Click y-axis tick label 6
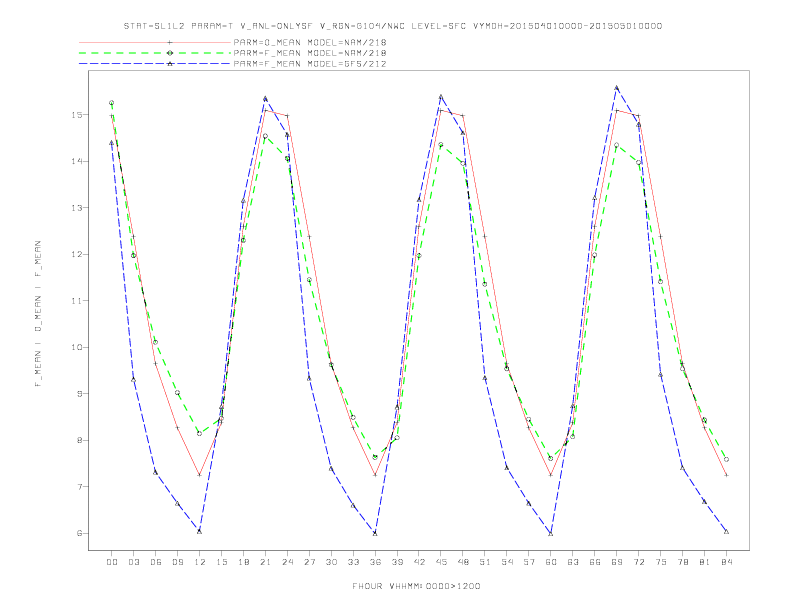This screenshot has width=792, height=612. click(x=79, y=533)
